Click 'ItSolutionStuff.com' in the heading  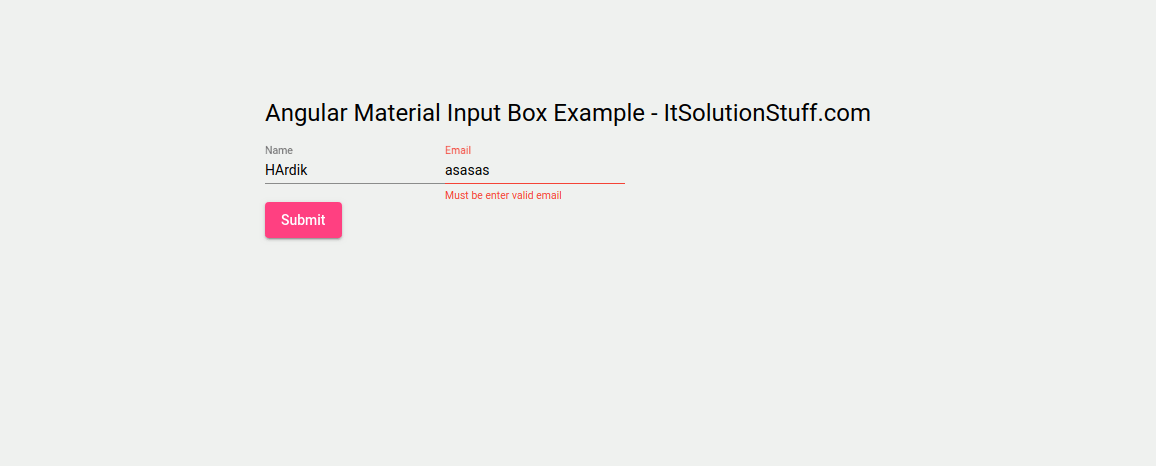tap(767, 113)
